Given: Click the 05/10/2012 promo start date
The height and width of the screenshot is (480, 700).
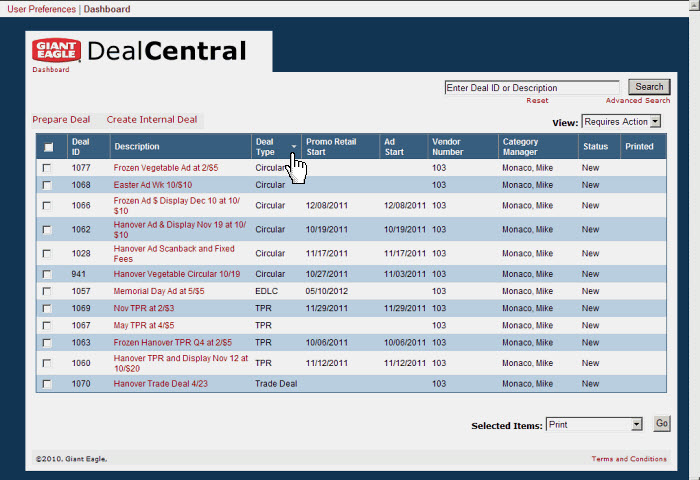Looking at the screenshot, I should pos(326,291).
